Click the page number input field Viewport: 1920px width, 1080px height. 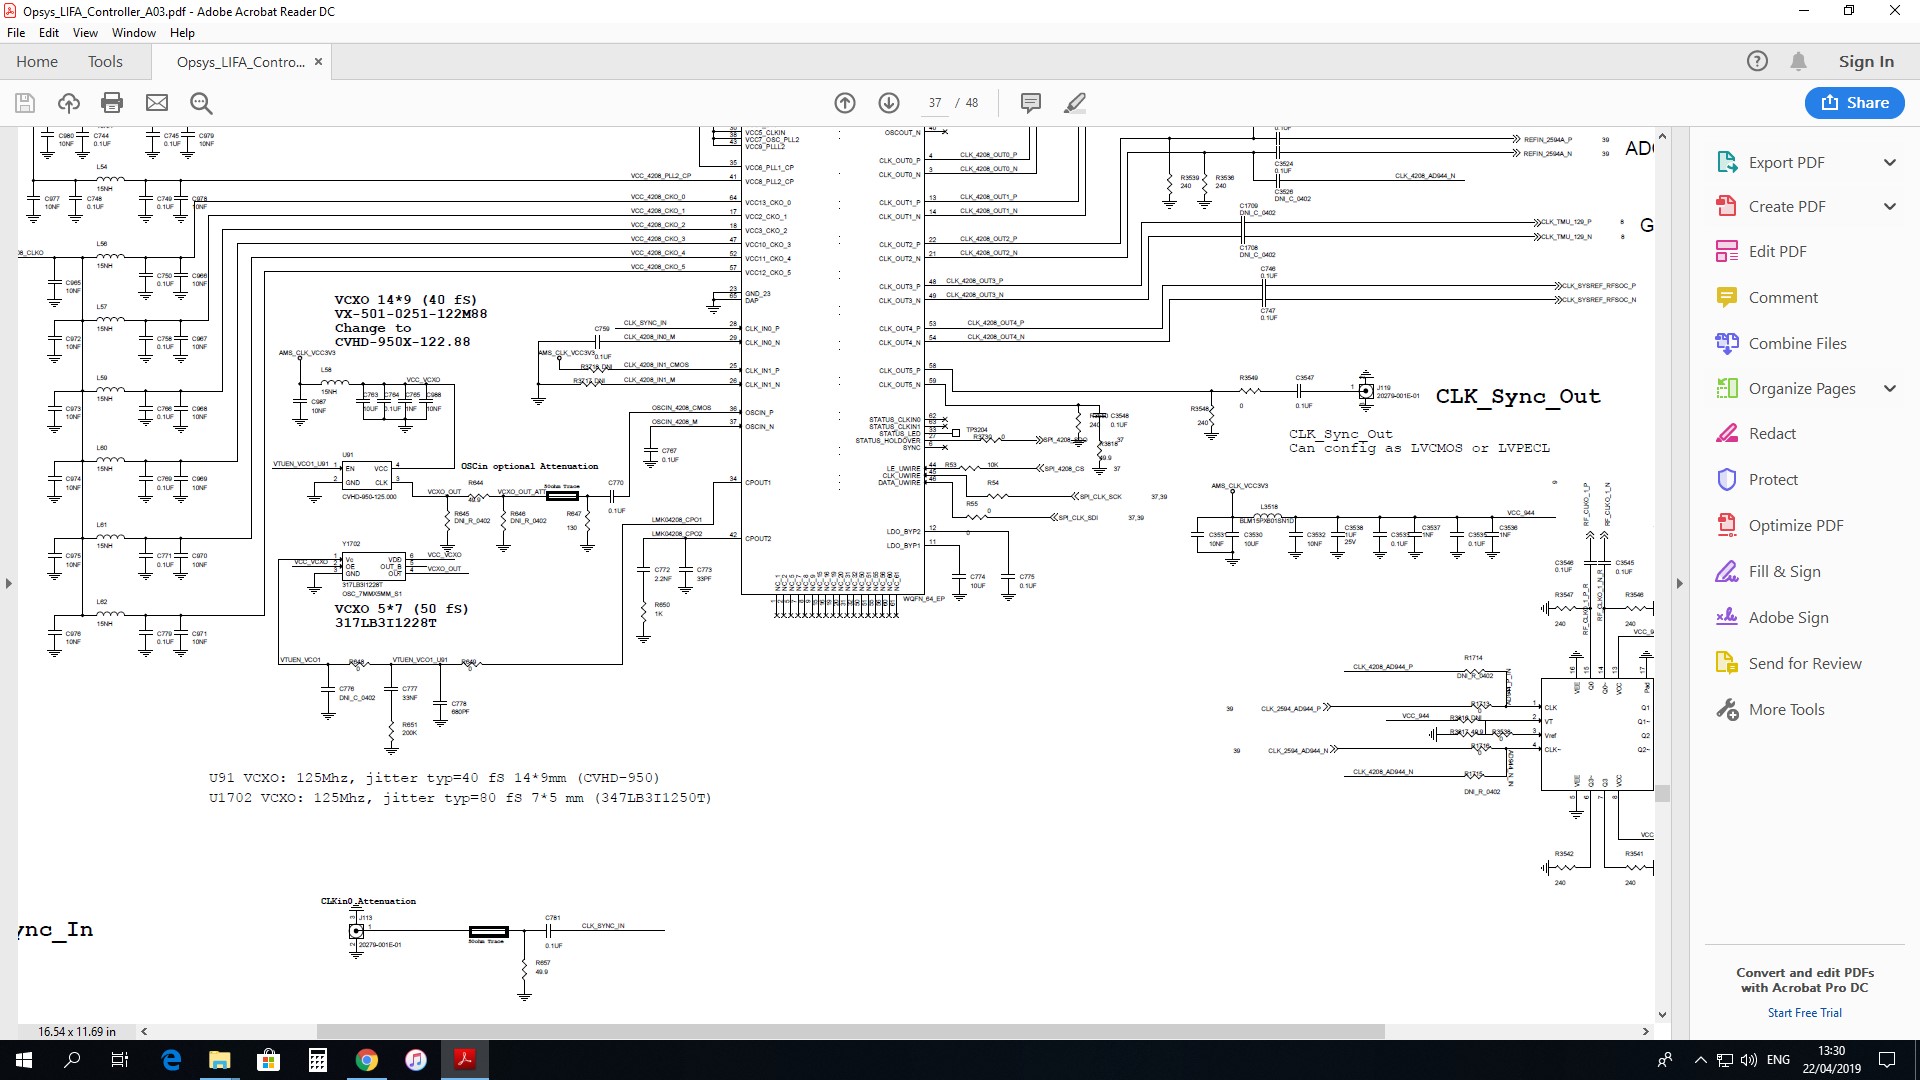pos(935,103)
